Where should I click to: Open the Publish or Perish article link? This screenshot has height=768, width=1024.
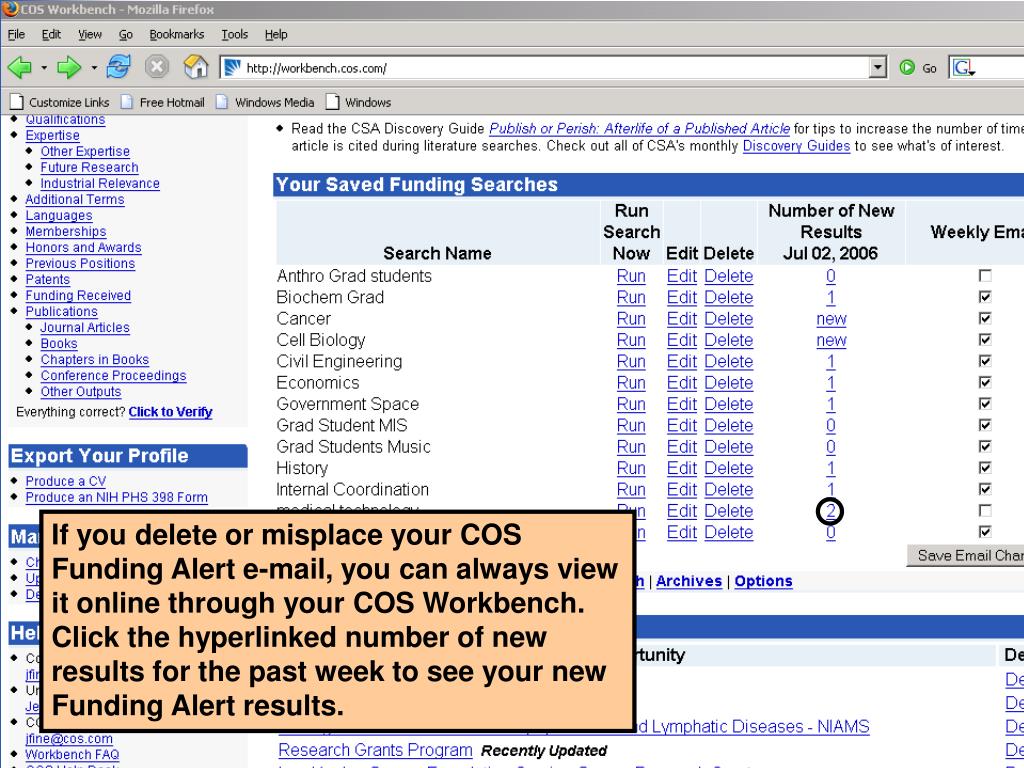point(639,129)
